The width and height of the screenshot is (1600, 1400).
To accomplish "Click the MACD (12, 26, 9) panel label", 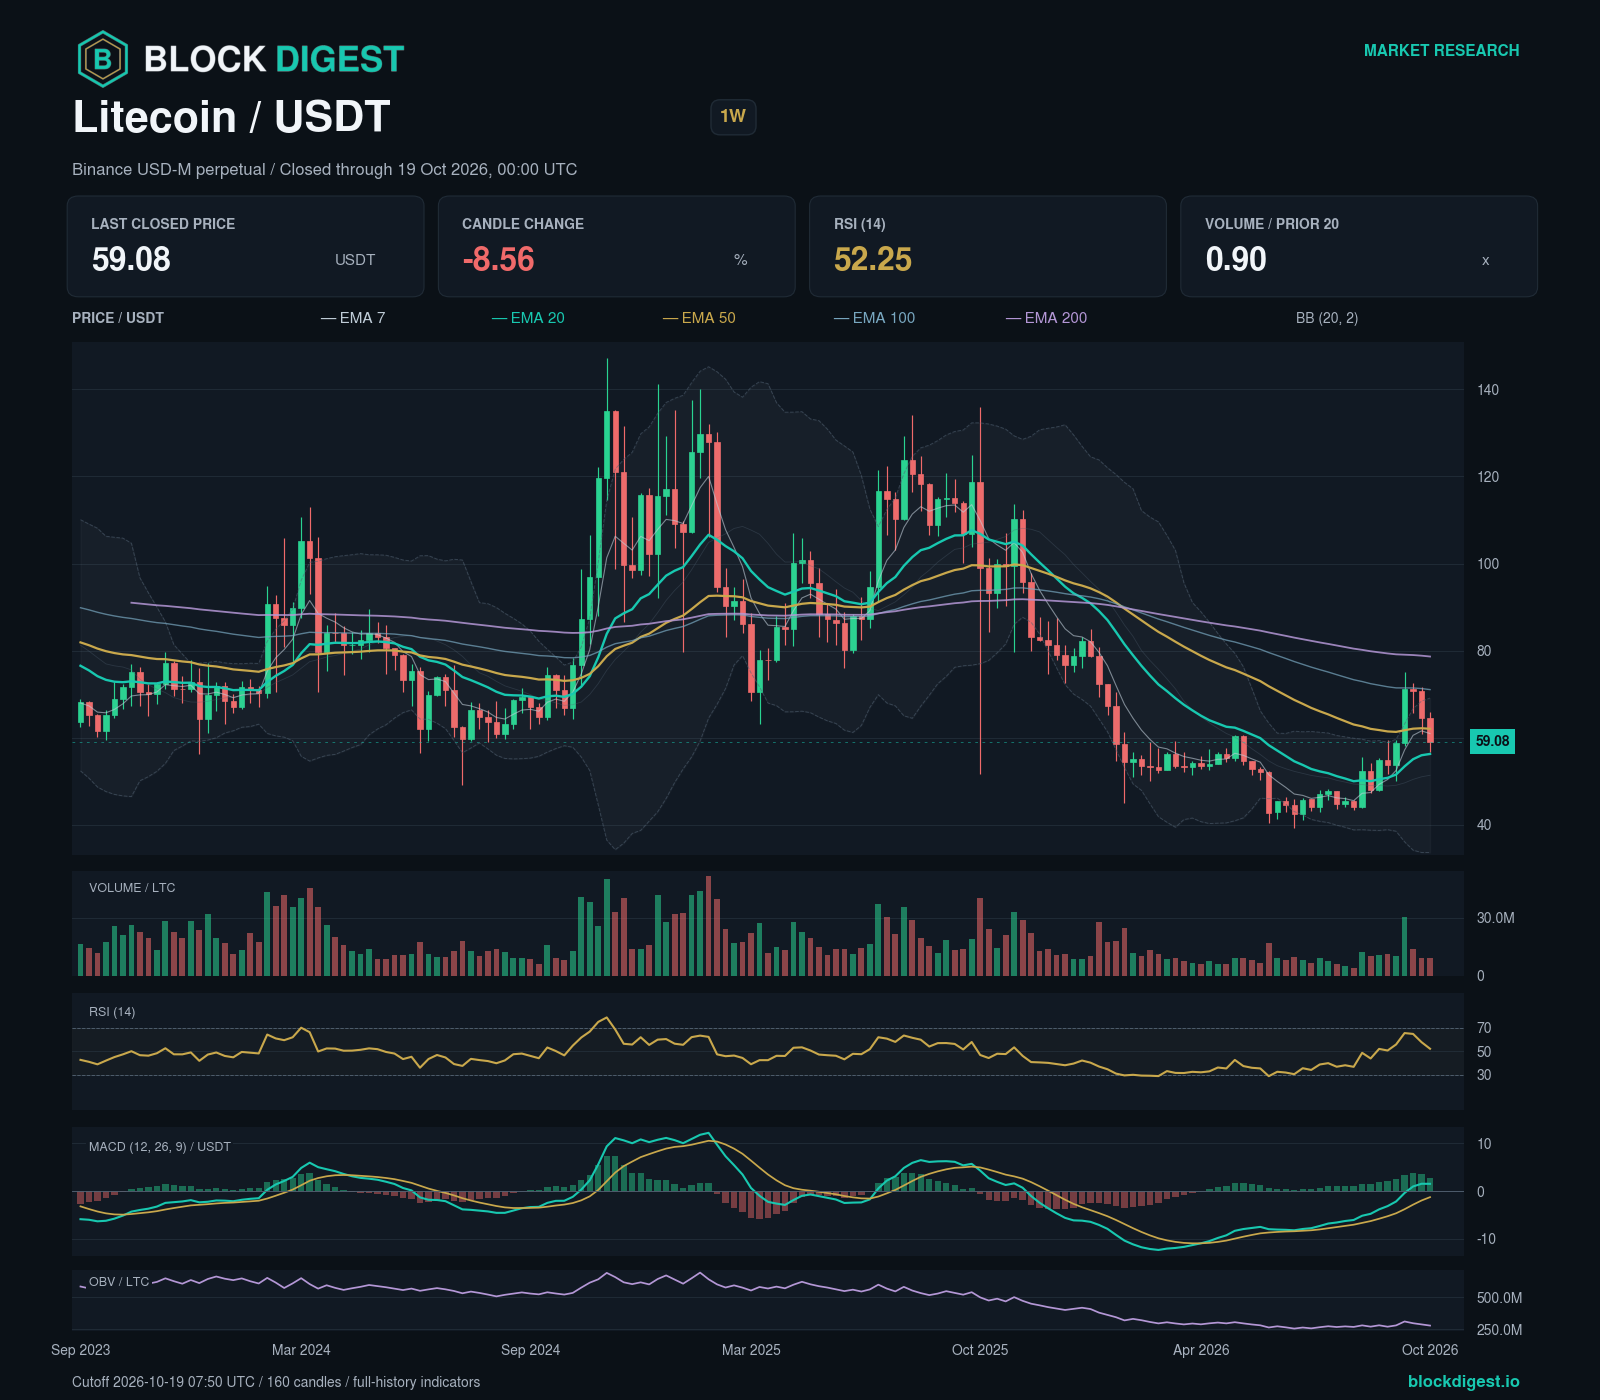I will pos(160,1147).
